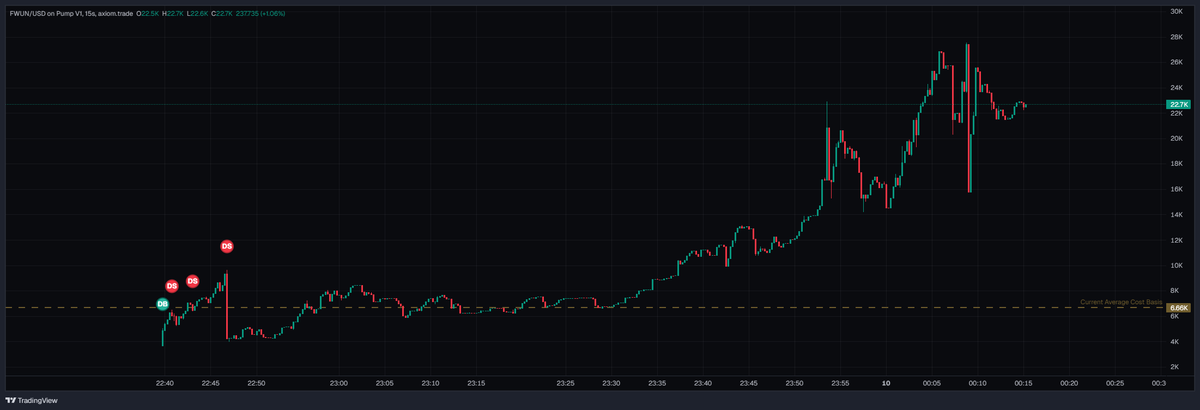Select the DS marker above the tall red candle
Image resolution: width=1200 pixels, height=410 pixels.
[227, 246]
